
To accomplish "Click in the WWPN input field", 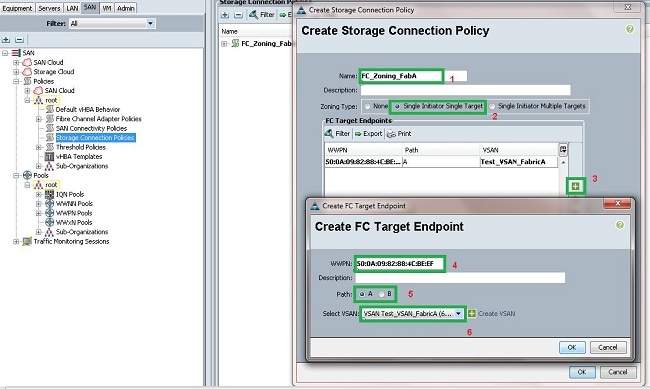I will 400,263.
